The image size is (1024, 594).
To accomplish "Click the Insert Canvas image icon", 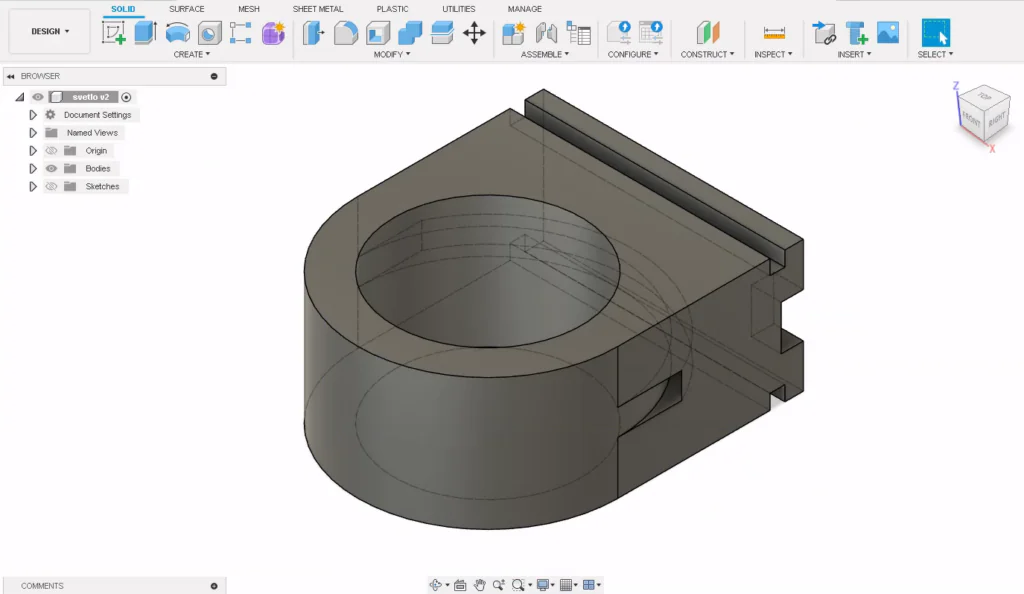I will [887, 33].
